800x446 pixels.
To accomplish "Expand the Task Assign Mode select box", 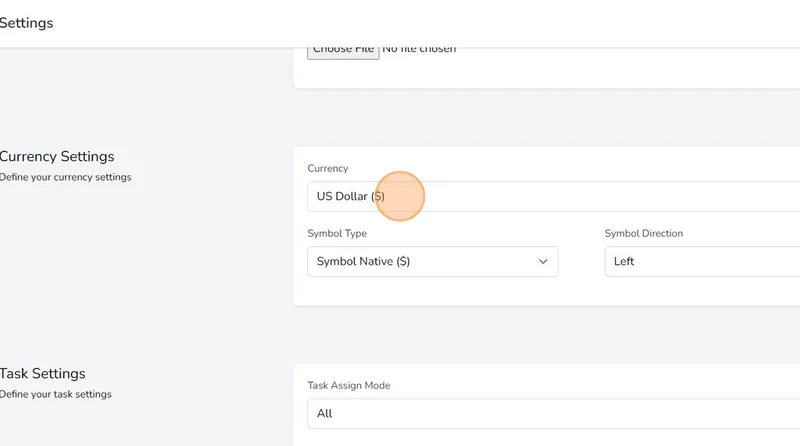I will pyautogui.click(x=550, y=413).
